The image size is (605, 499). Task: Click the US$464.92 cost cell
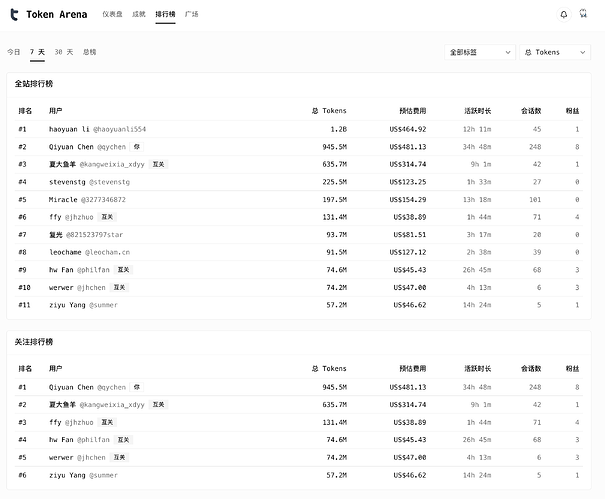click(x=408, y=129)
